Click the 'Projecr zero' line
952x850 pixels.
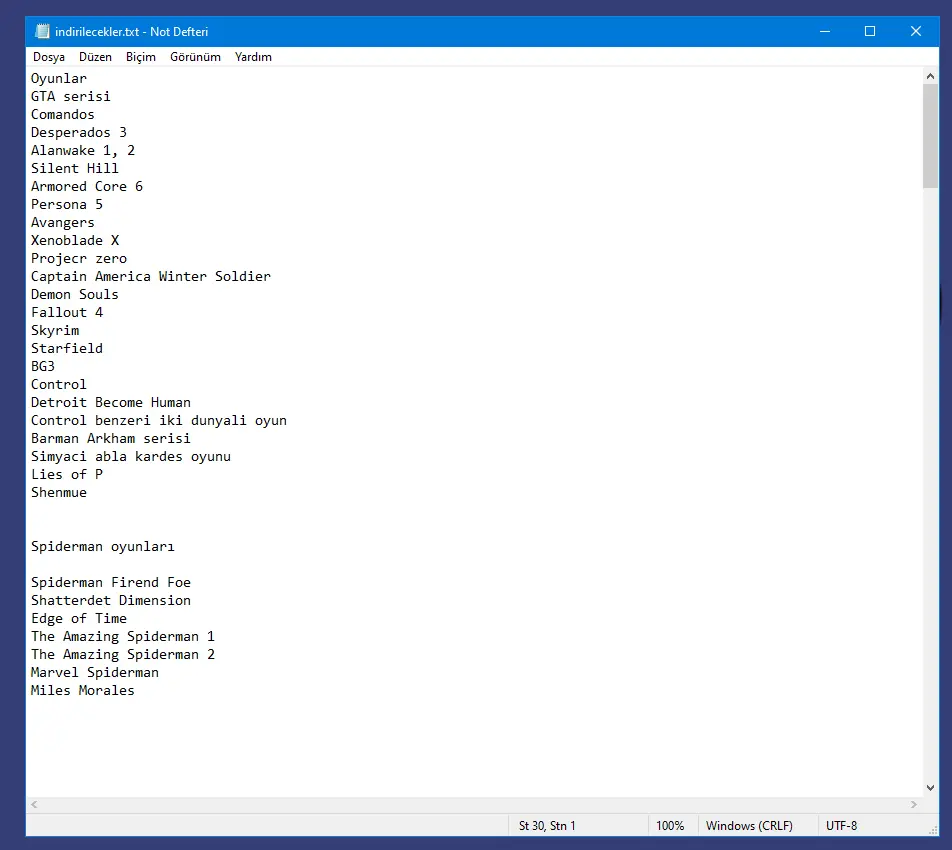pyautogui.click(x=79, y=259)
